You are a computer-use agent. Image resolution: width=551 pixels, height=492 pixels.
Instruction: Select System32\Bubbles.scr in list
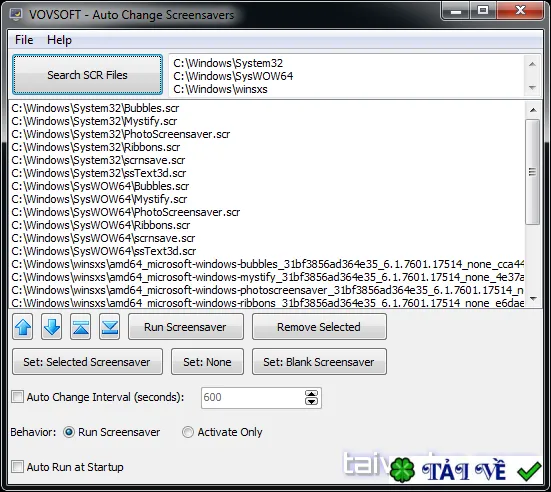click(x=95, y=108)
